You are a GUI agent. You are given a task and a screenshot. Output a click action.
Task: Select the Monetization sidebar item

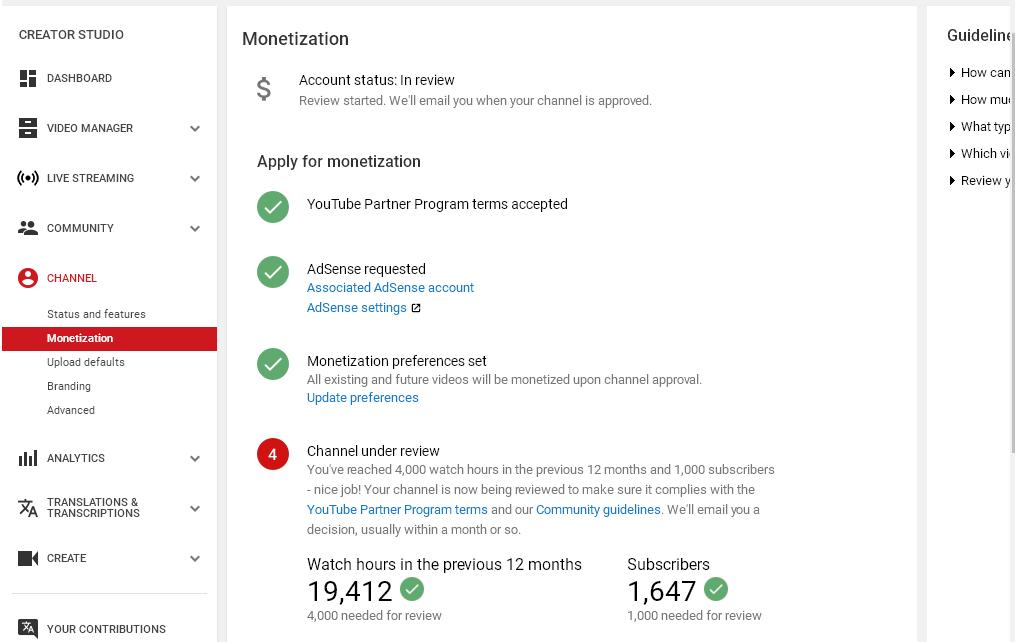pyautogui.click(x=109, y=338)
